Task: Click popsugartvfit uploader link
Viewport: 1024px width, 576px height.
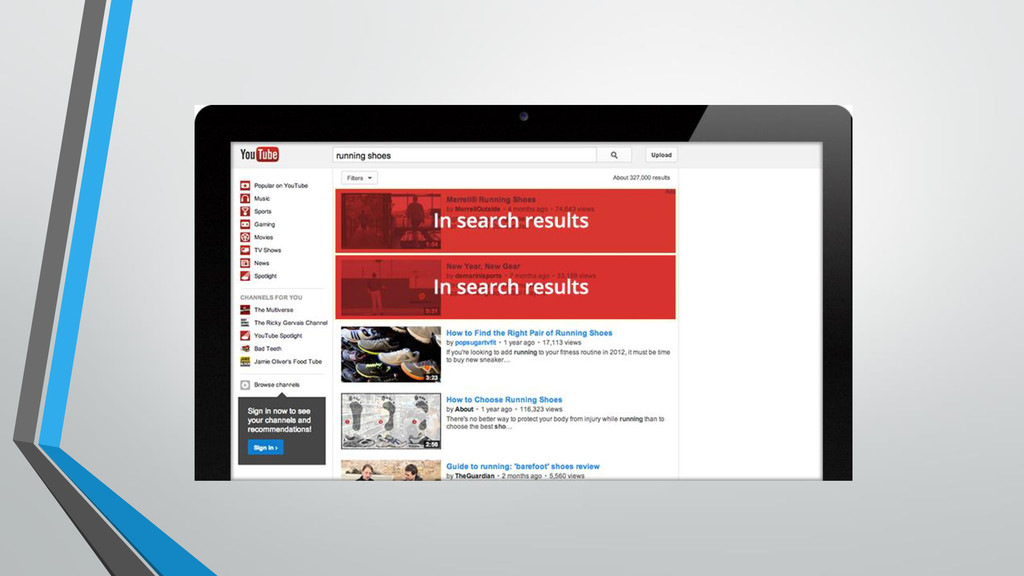Action: click(x=475, y=342)
